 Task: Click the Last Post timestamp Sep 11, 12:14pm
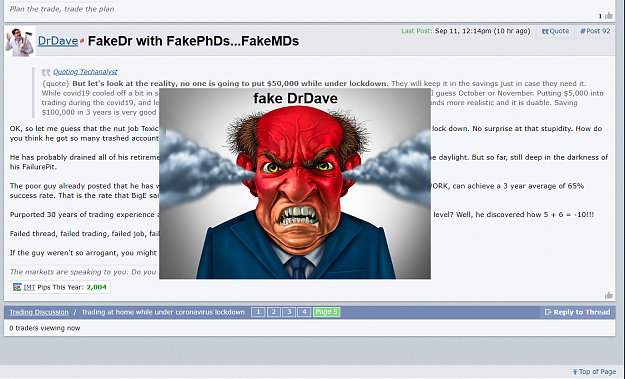coord(463,31)
